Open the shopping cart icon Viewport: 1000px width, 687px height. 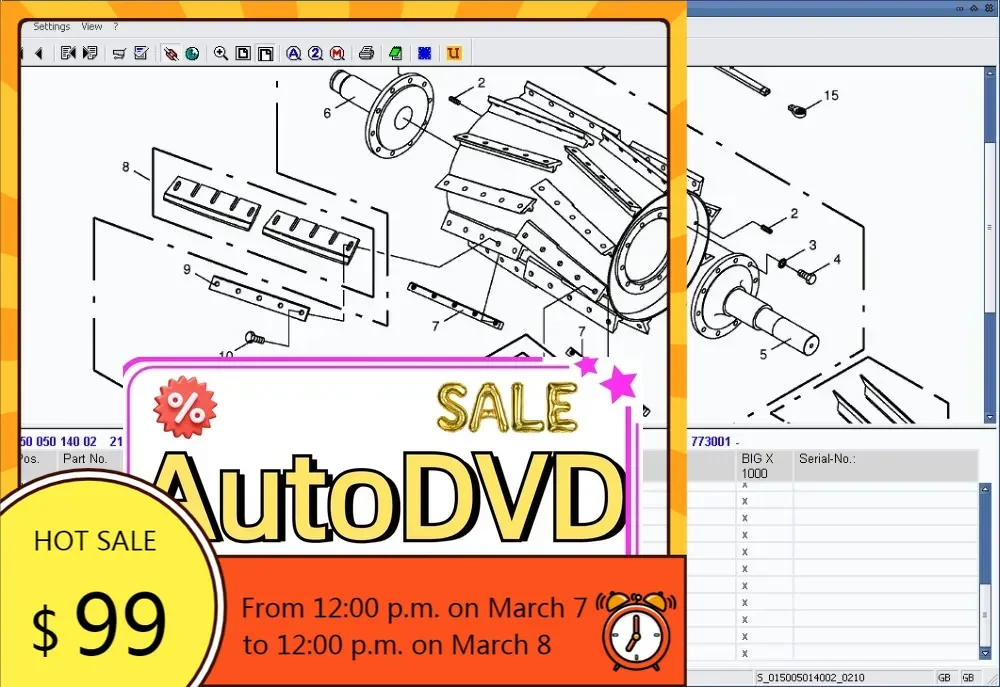[x=119, y=54]
